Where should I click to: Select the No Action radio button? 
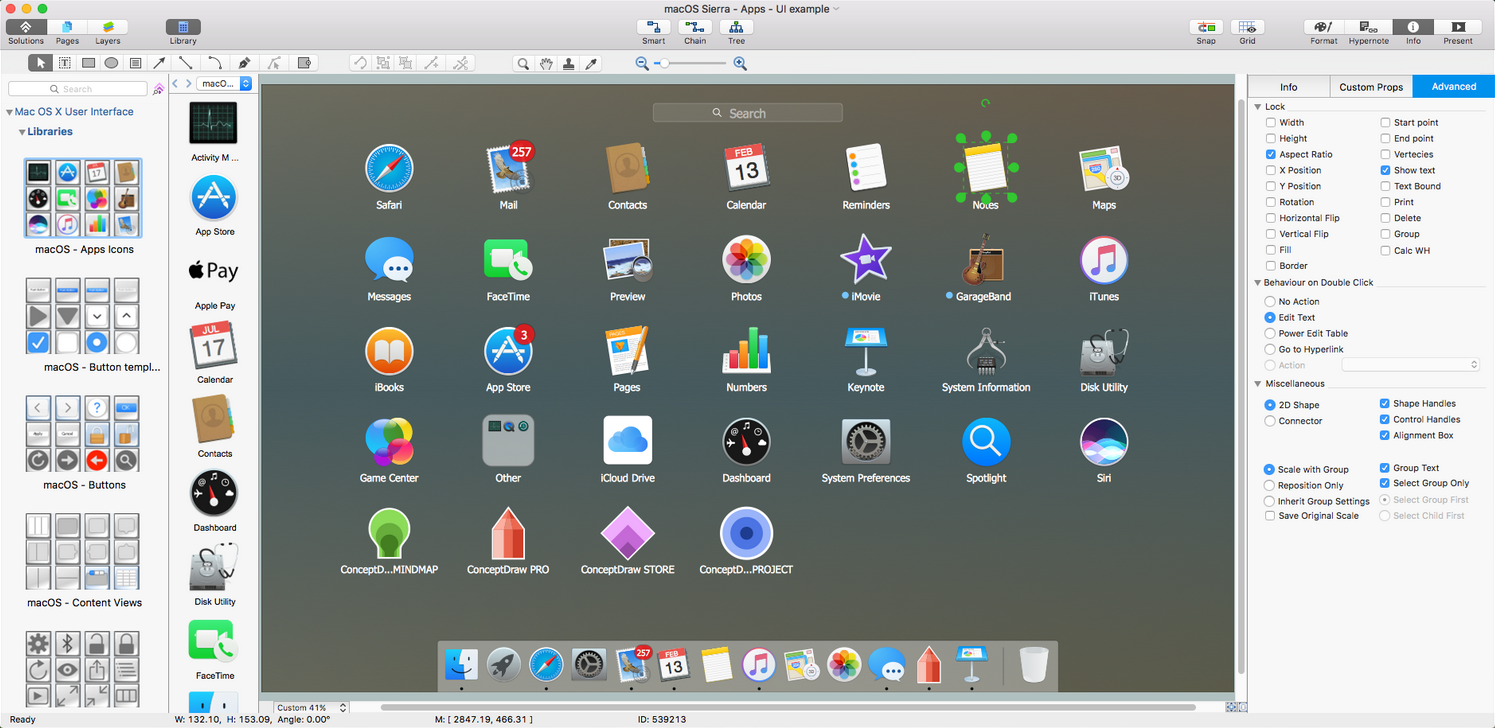pyautogui.click(x=1270, y=301)
